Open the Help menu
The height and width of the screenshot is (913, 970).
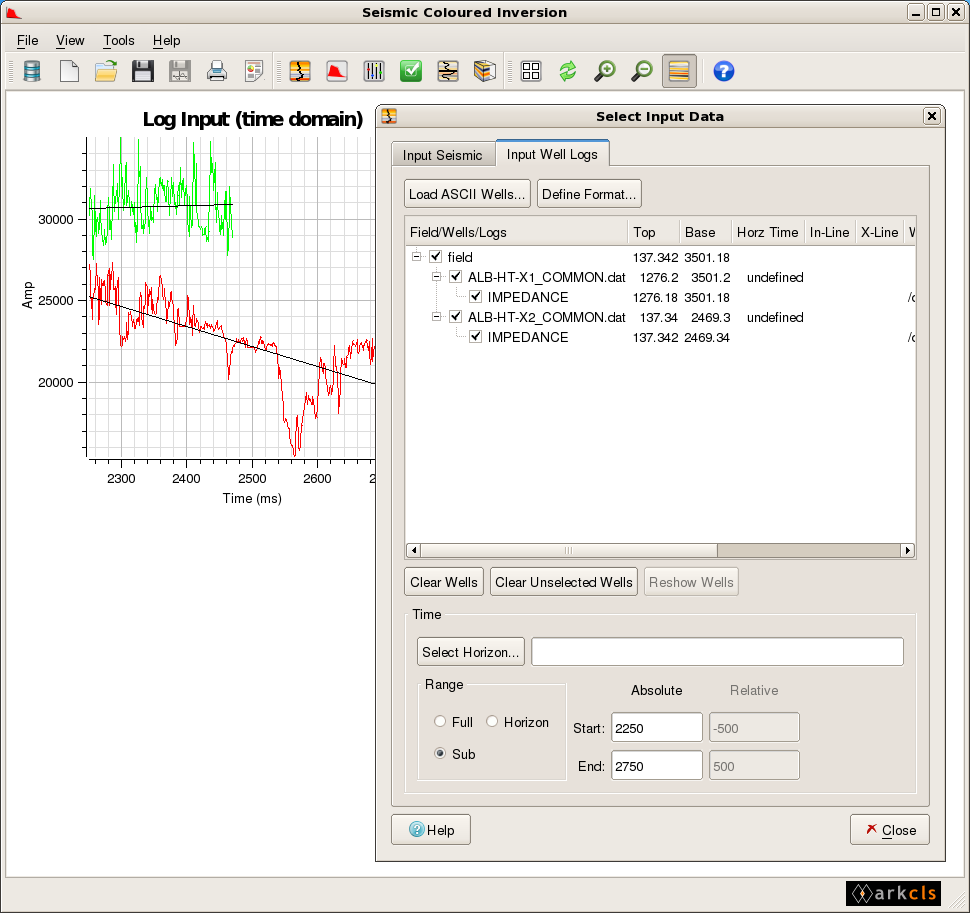point(166,41)
